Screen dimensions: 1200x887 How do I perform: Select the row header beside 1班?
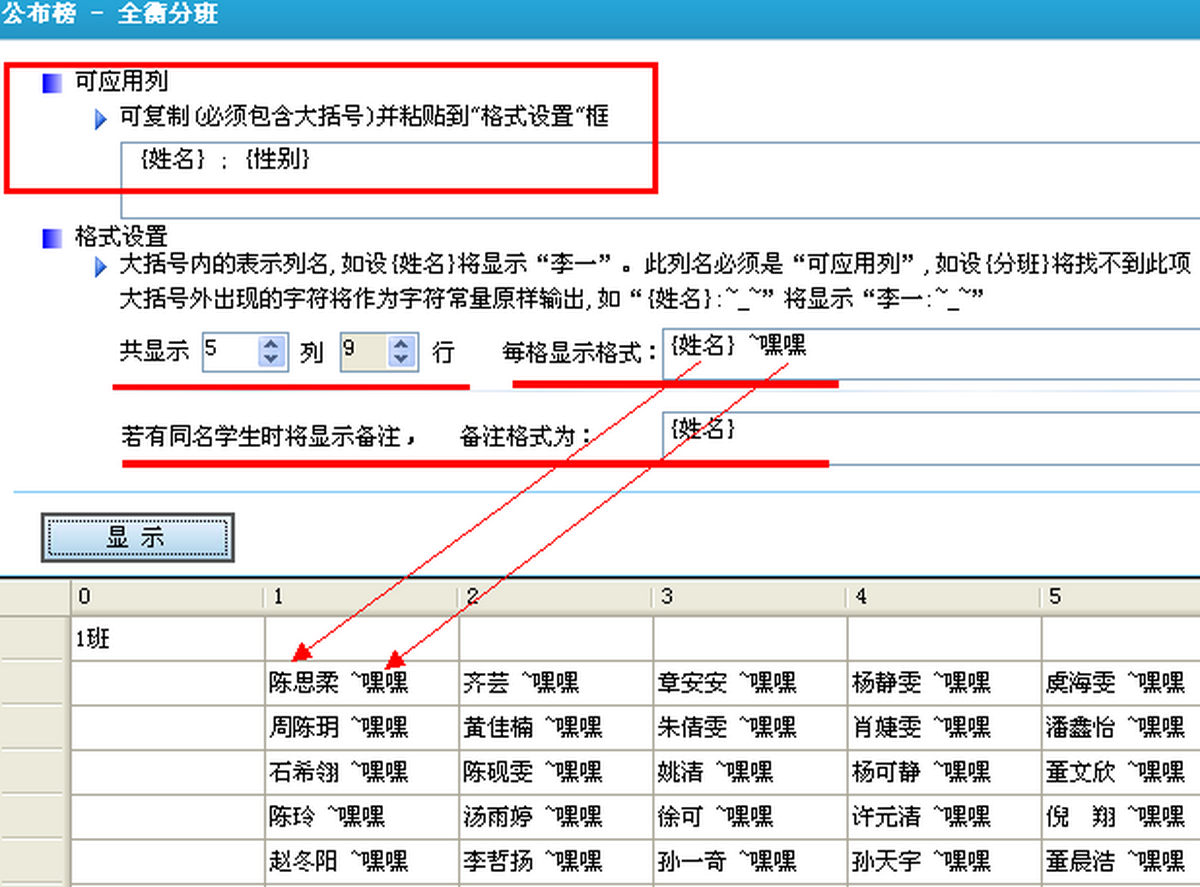[35, 639]
